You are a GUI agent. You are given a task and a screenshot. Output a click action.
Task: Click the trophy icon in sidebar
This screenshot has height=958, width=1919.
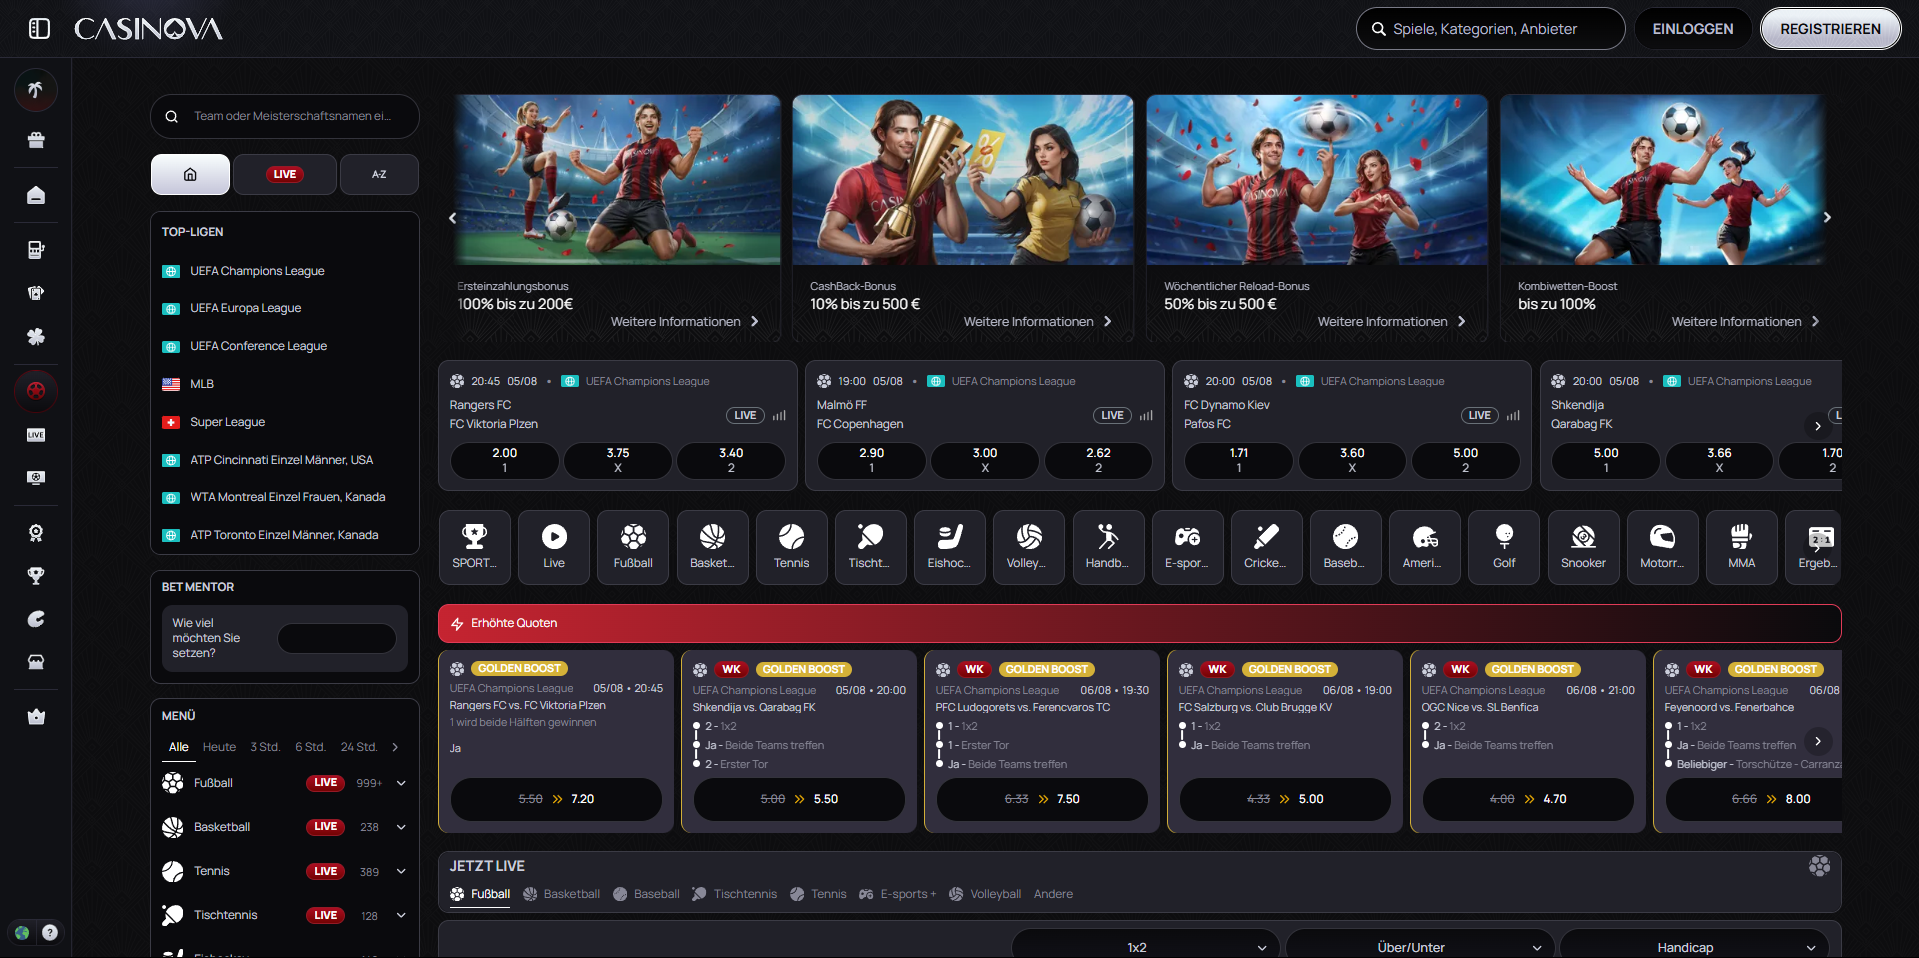[x=36, y=576]
